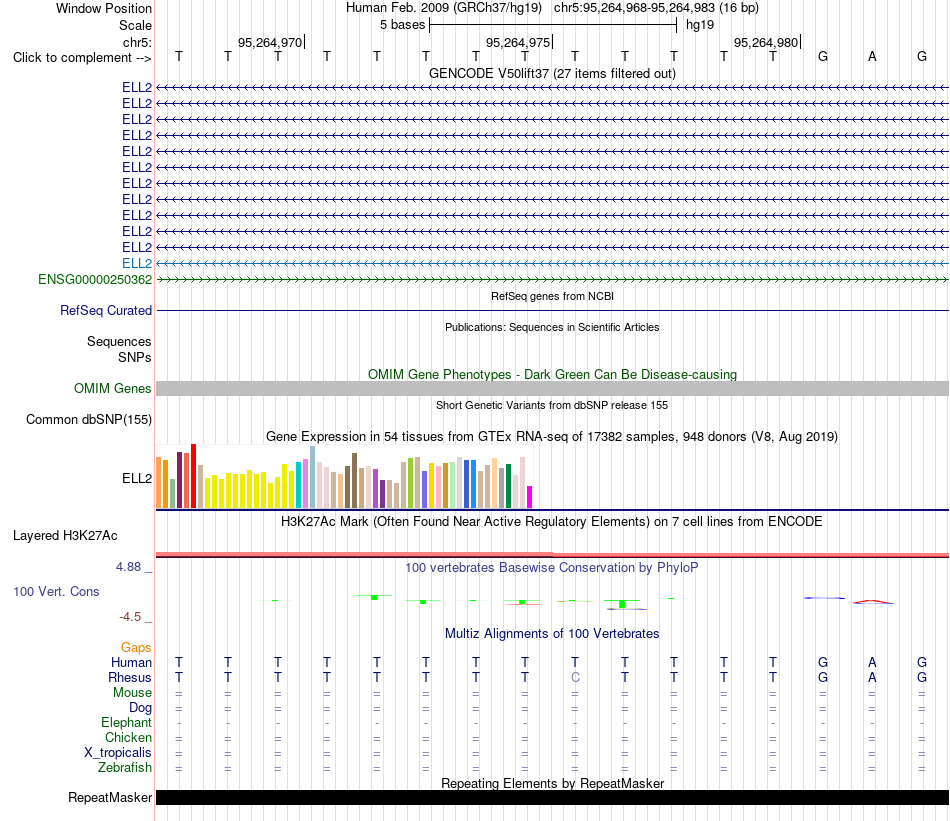Click the ENSG00000250362 gene label

pos(95,279)
